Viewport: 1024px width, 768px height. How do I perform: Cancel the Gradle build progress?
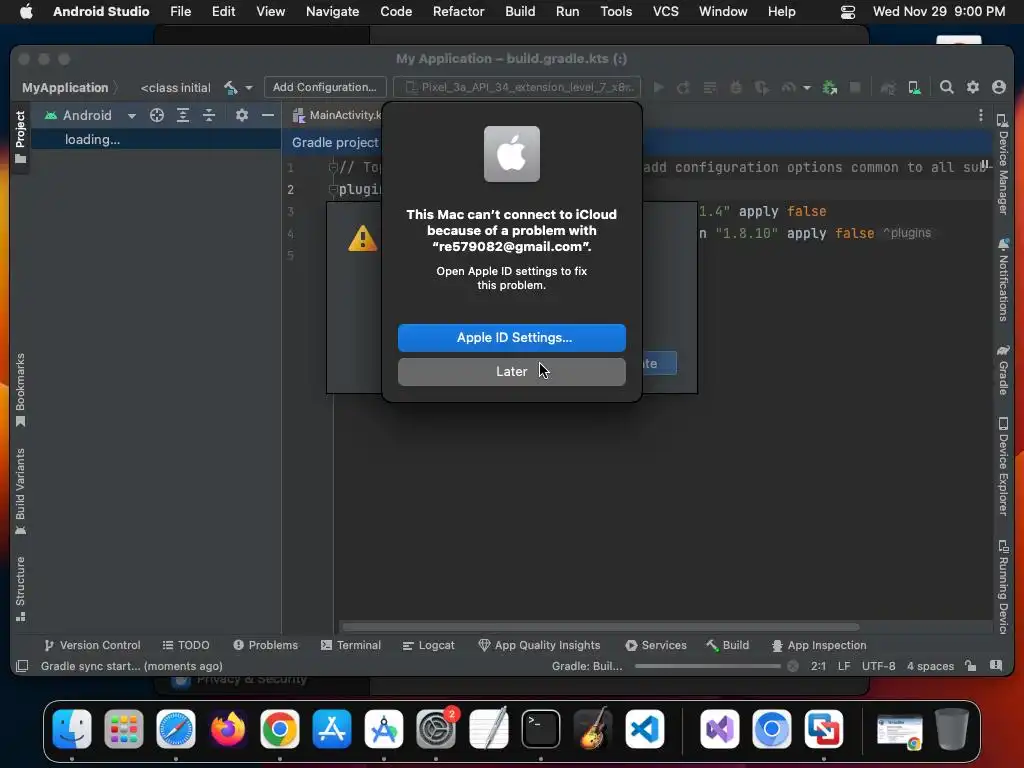coord(793,666)
